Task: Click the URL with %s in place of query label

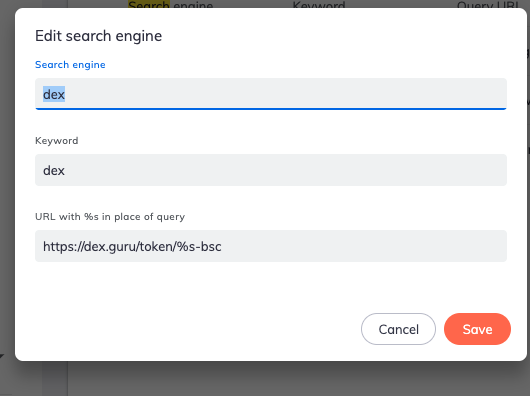Action: tap(110, 217)
